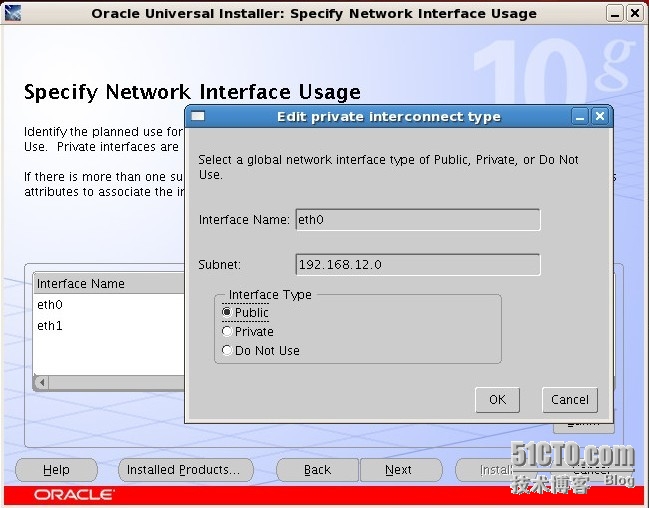Viewport: 649px width, 508px height.
Task: Open Installed Products list
Action: [x=185, y=470]
